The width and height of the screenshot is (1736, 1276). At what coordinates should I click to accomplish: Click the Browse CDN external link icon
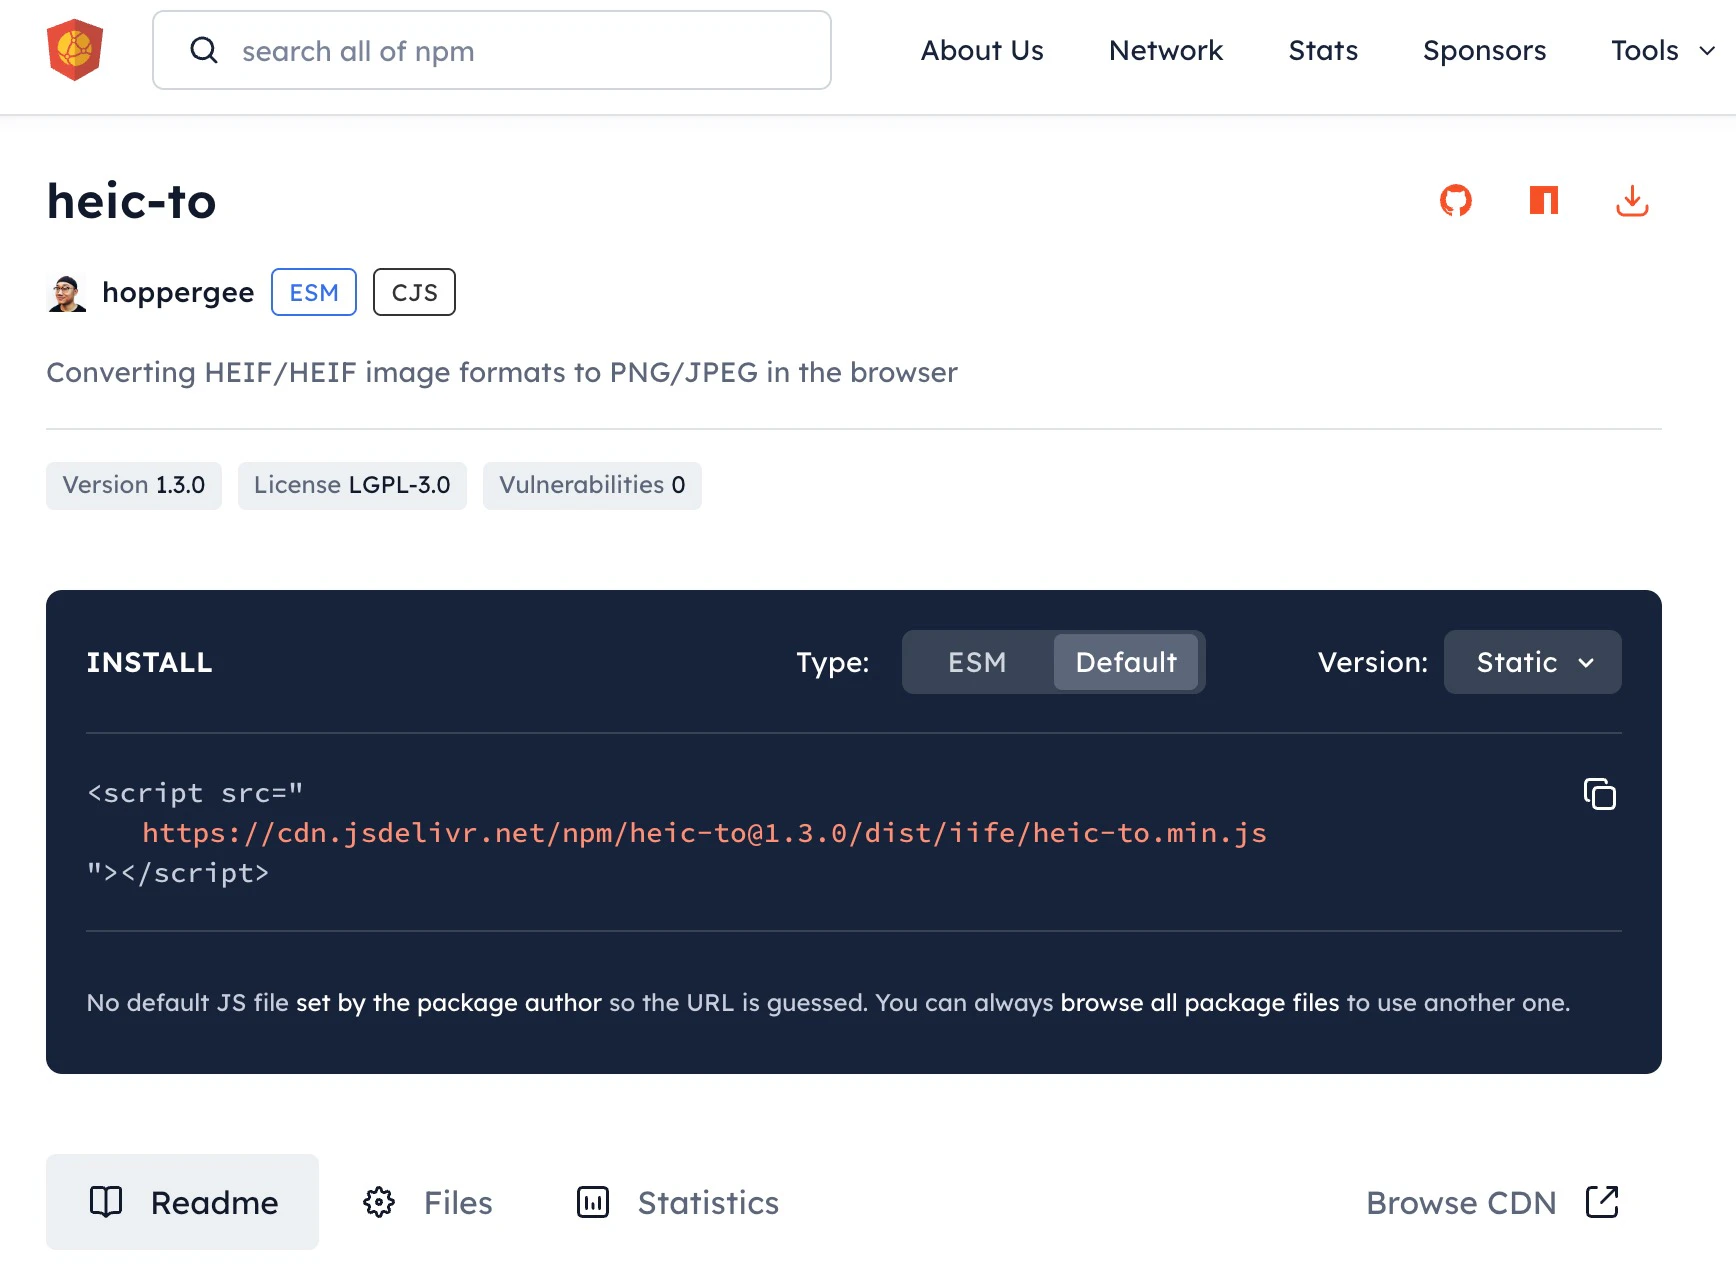[x=1602, y=1202]
